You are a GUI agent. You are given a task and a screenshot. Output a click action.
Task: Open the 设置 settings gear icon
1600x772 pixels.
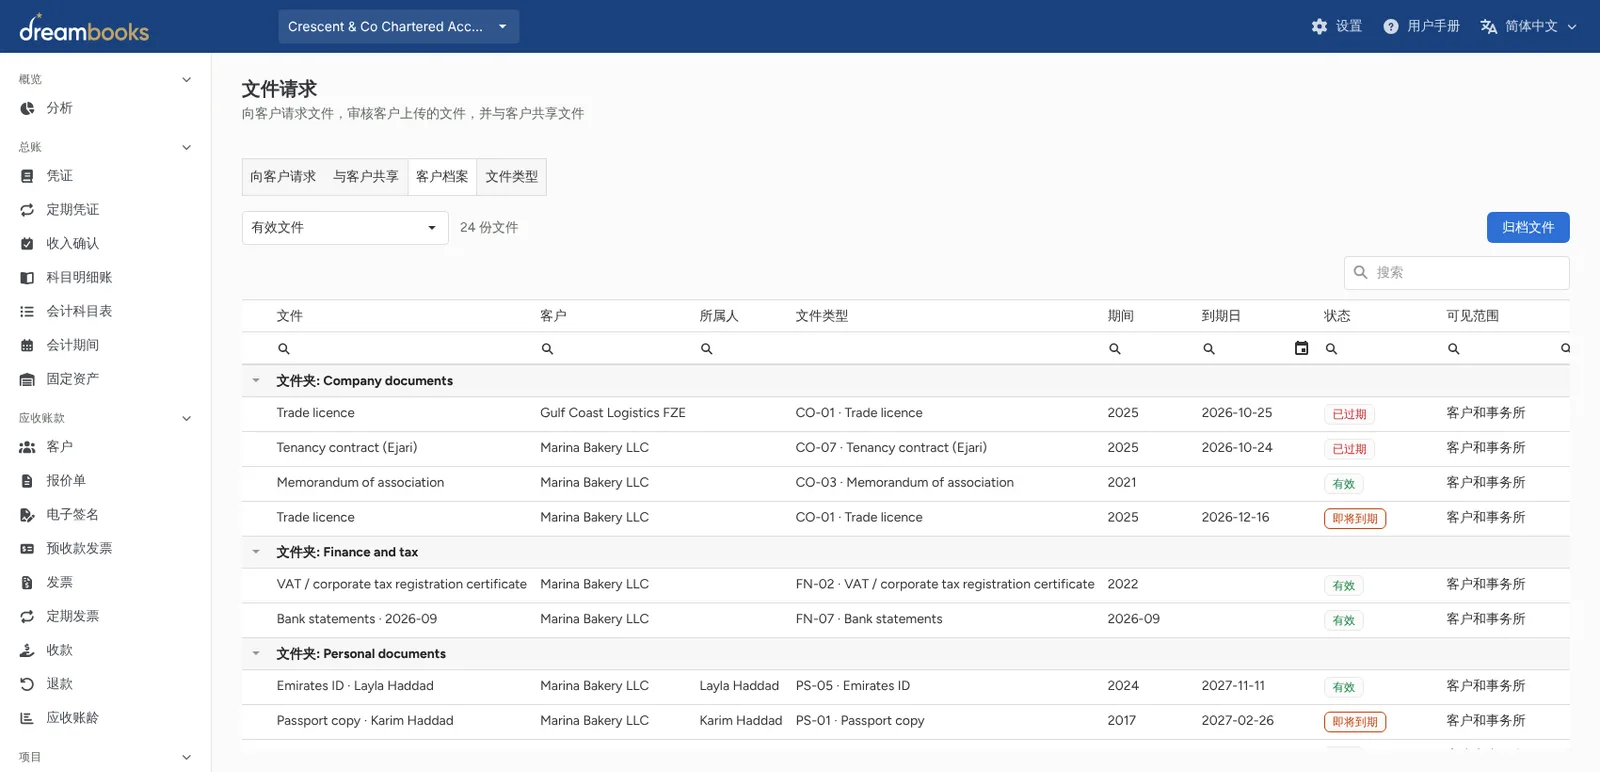coord(1319,26)
